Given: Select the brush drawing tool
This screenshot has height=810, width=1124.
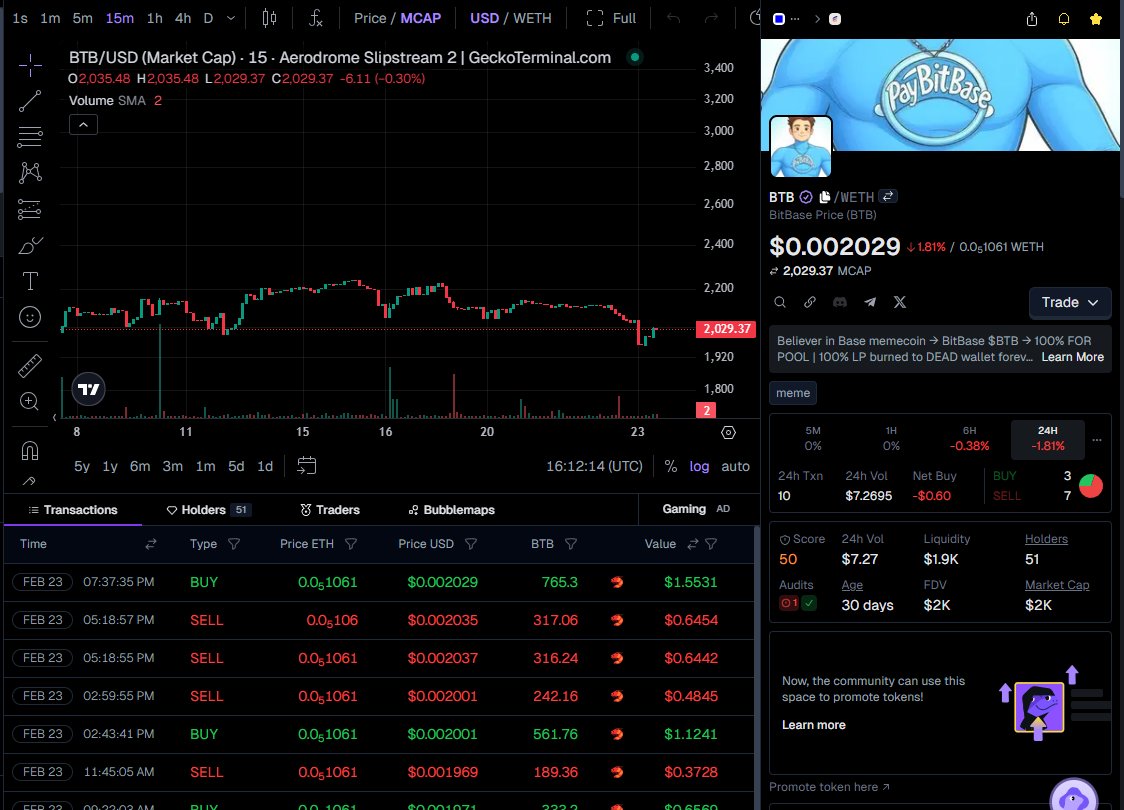Looking at the screenshot, I should point(29,245).
